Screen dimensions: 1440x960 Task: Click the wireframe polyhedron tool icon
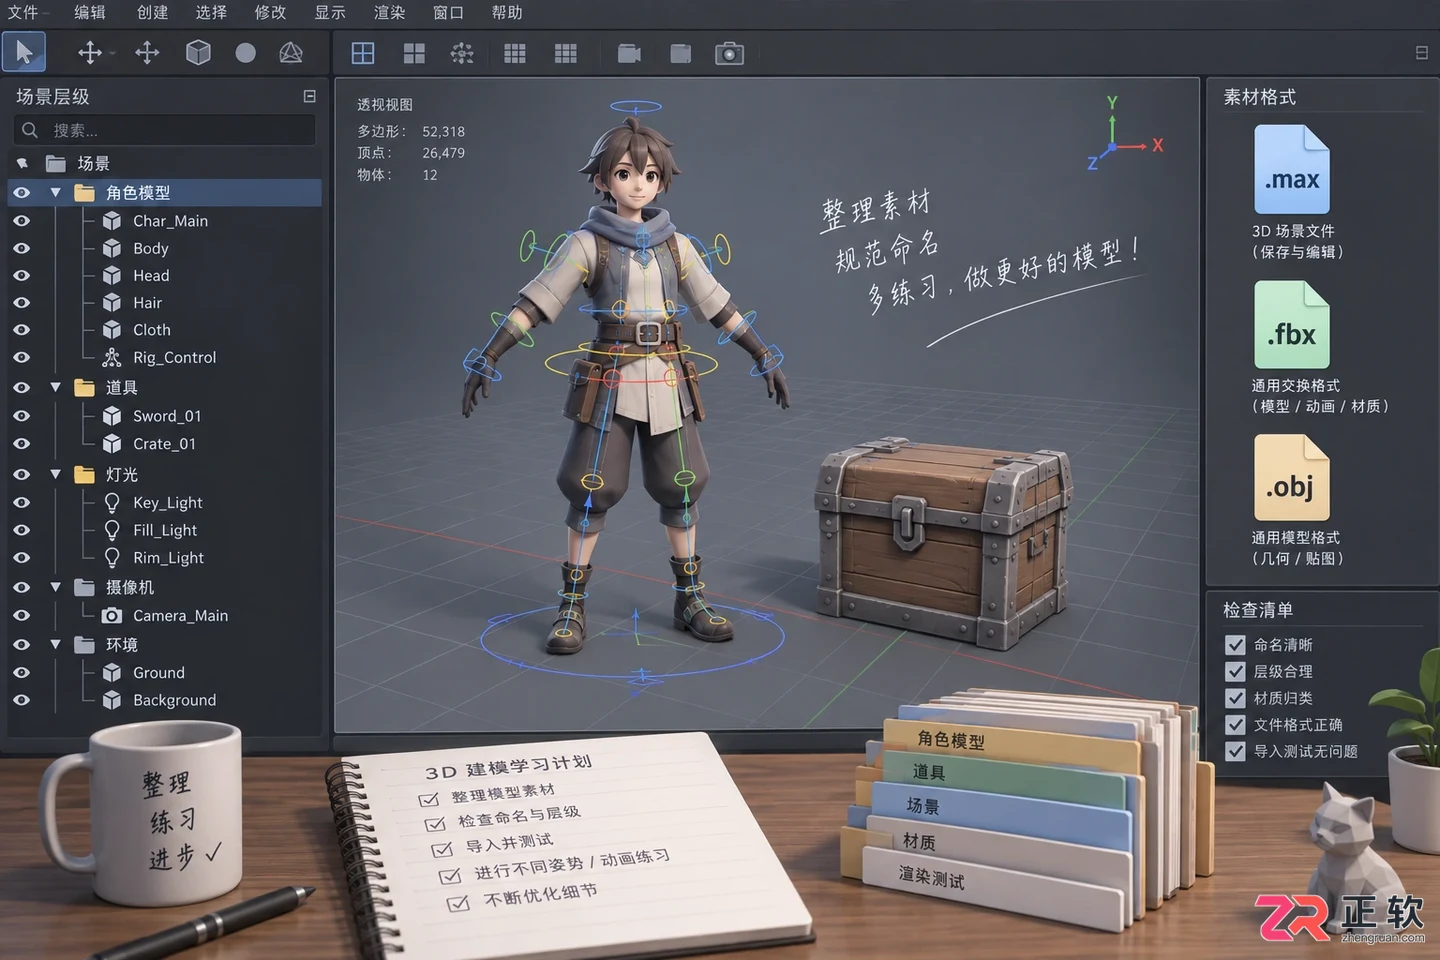tap(291, 53)
